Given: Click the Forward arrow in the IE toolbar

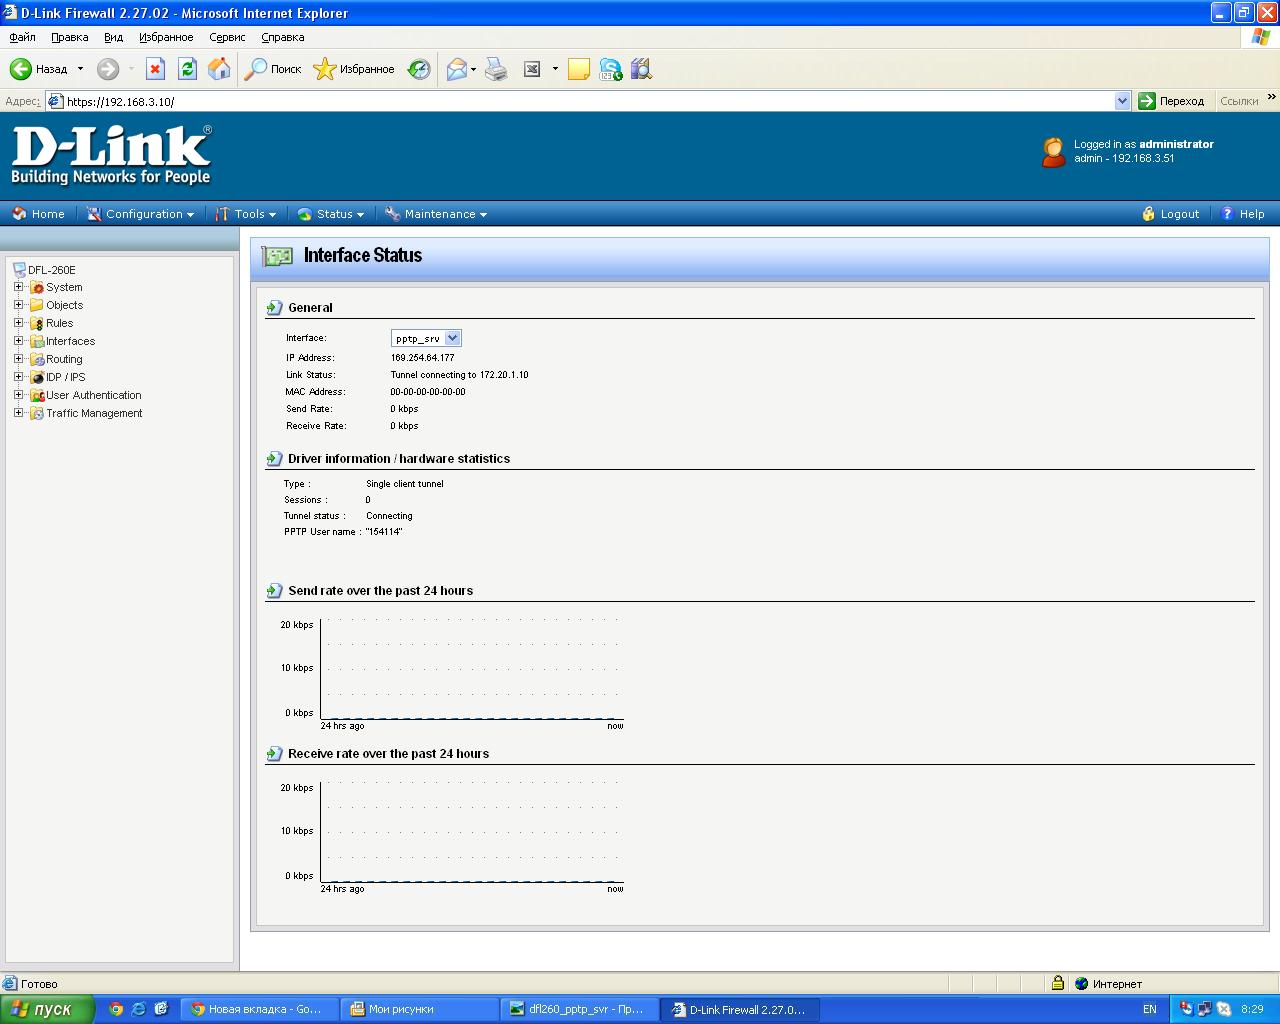Looking at the screenshot, I should (x=108, y=69).
